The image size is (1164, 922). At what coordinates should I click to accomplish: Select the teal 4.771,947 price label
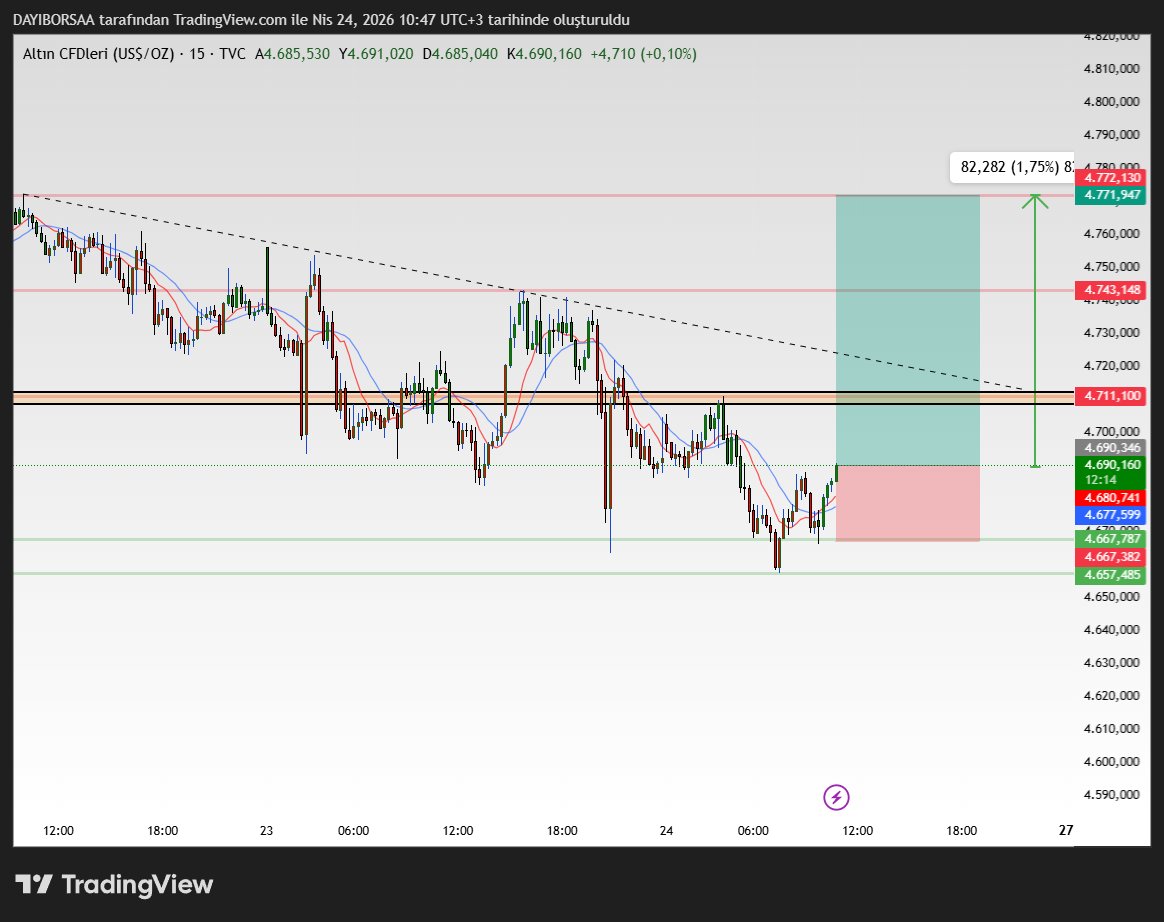pyautogui.click(x=1111, y=195)
